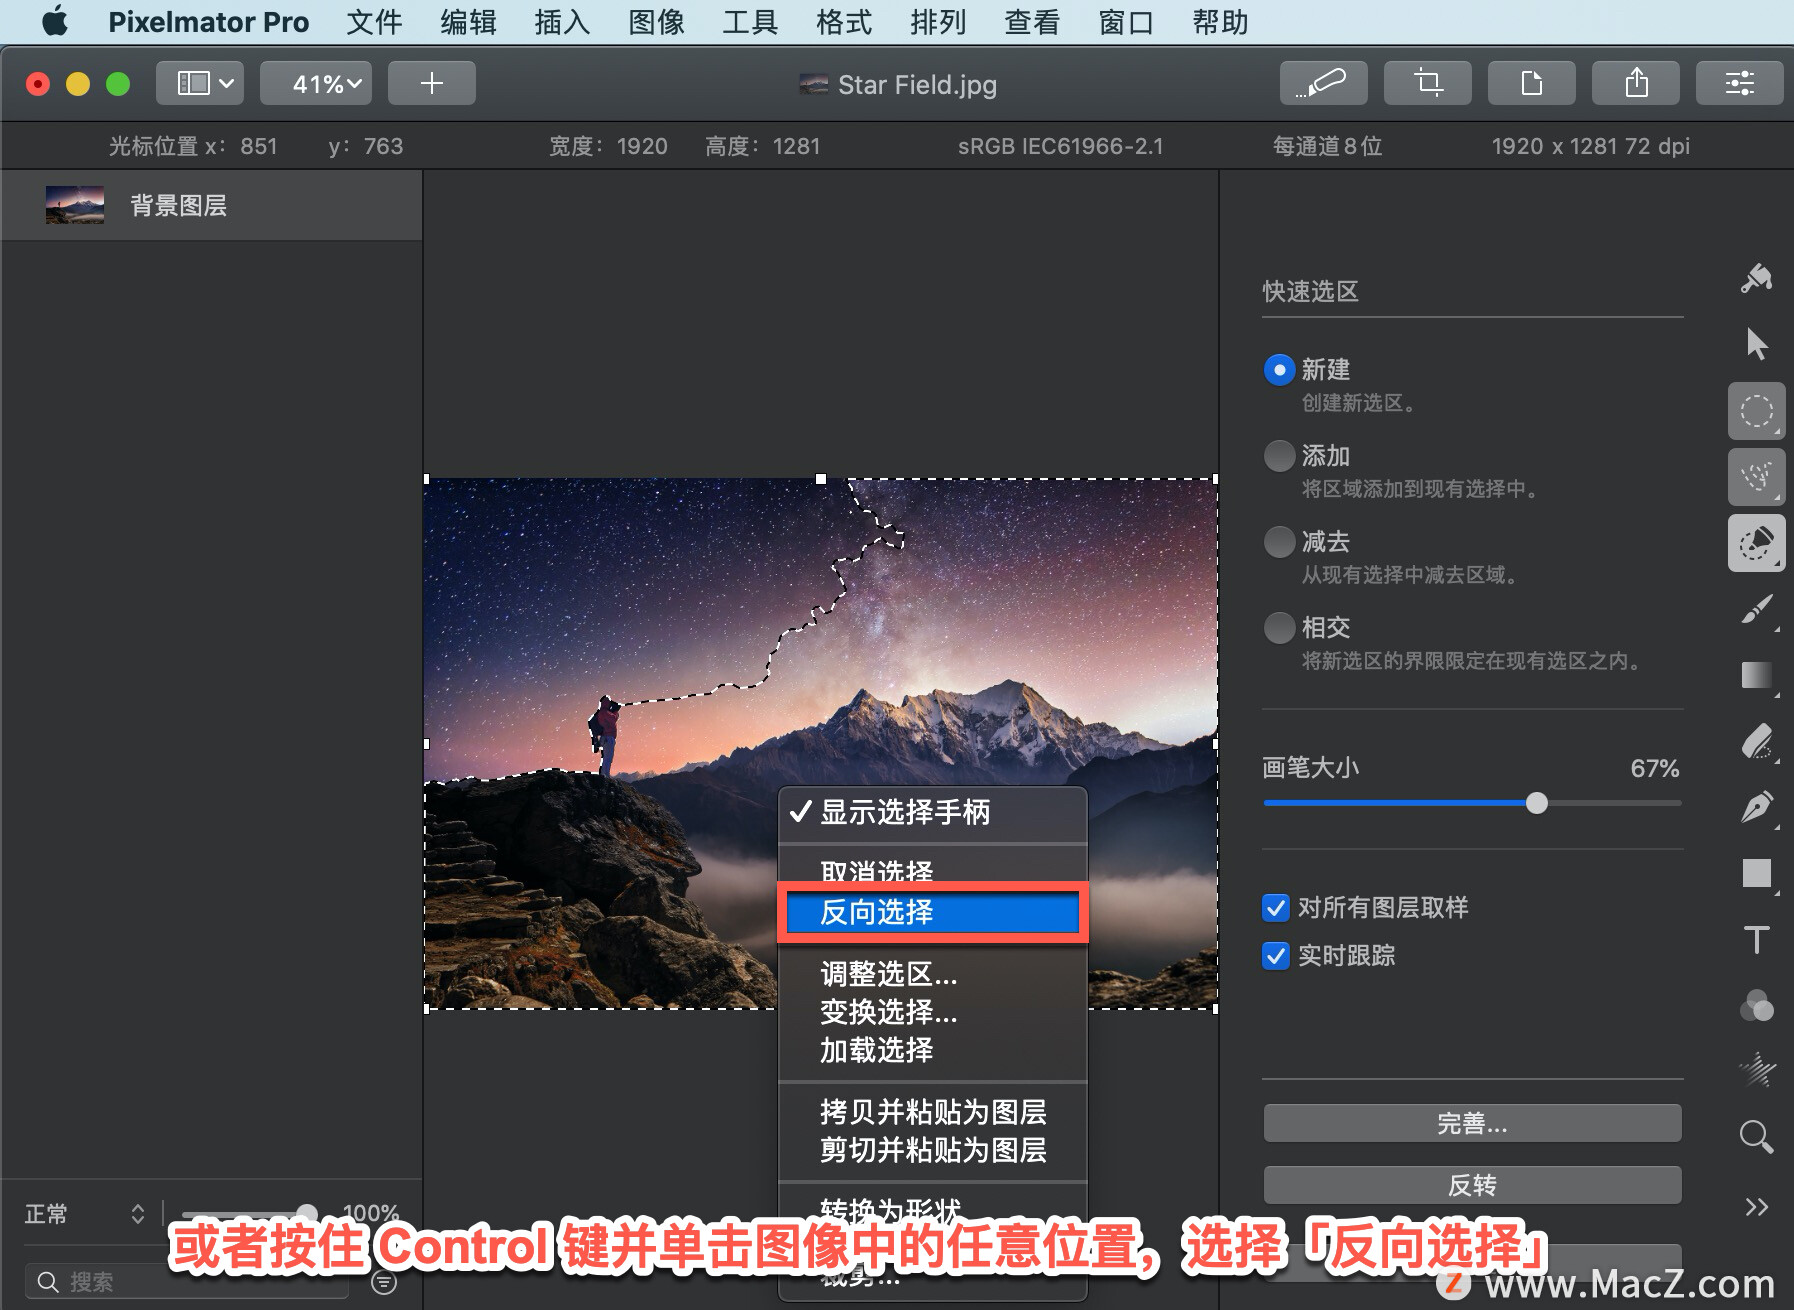The height and width of the screenshot is (1310, 1794).
Task: Select the 添加 selection mode radio
Action: tap(1279, 456)
